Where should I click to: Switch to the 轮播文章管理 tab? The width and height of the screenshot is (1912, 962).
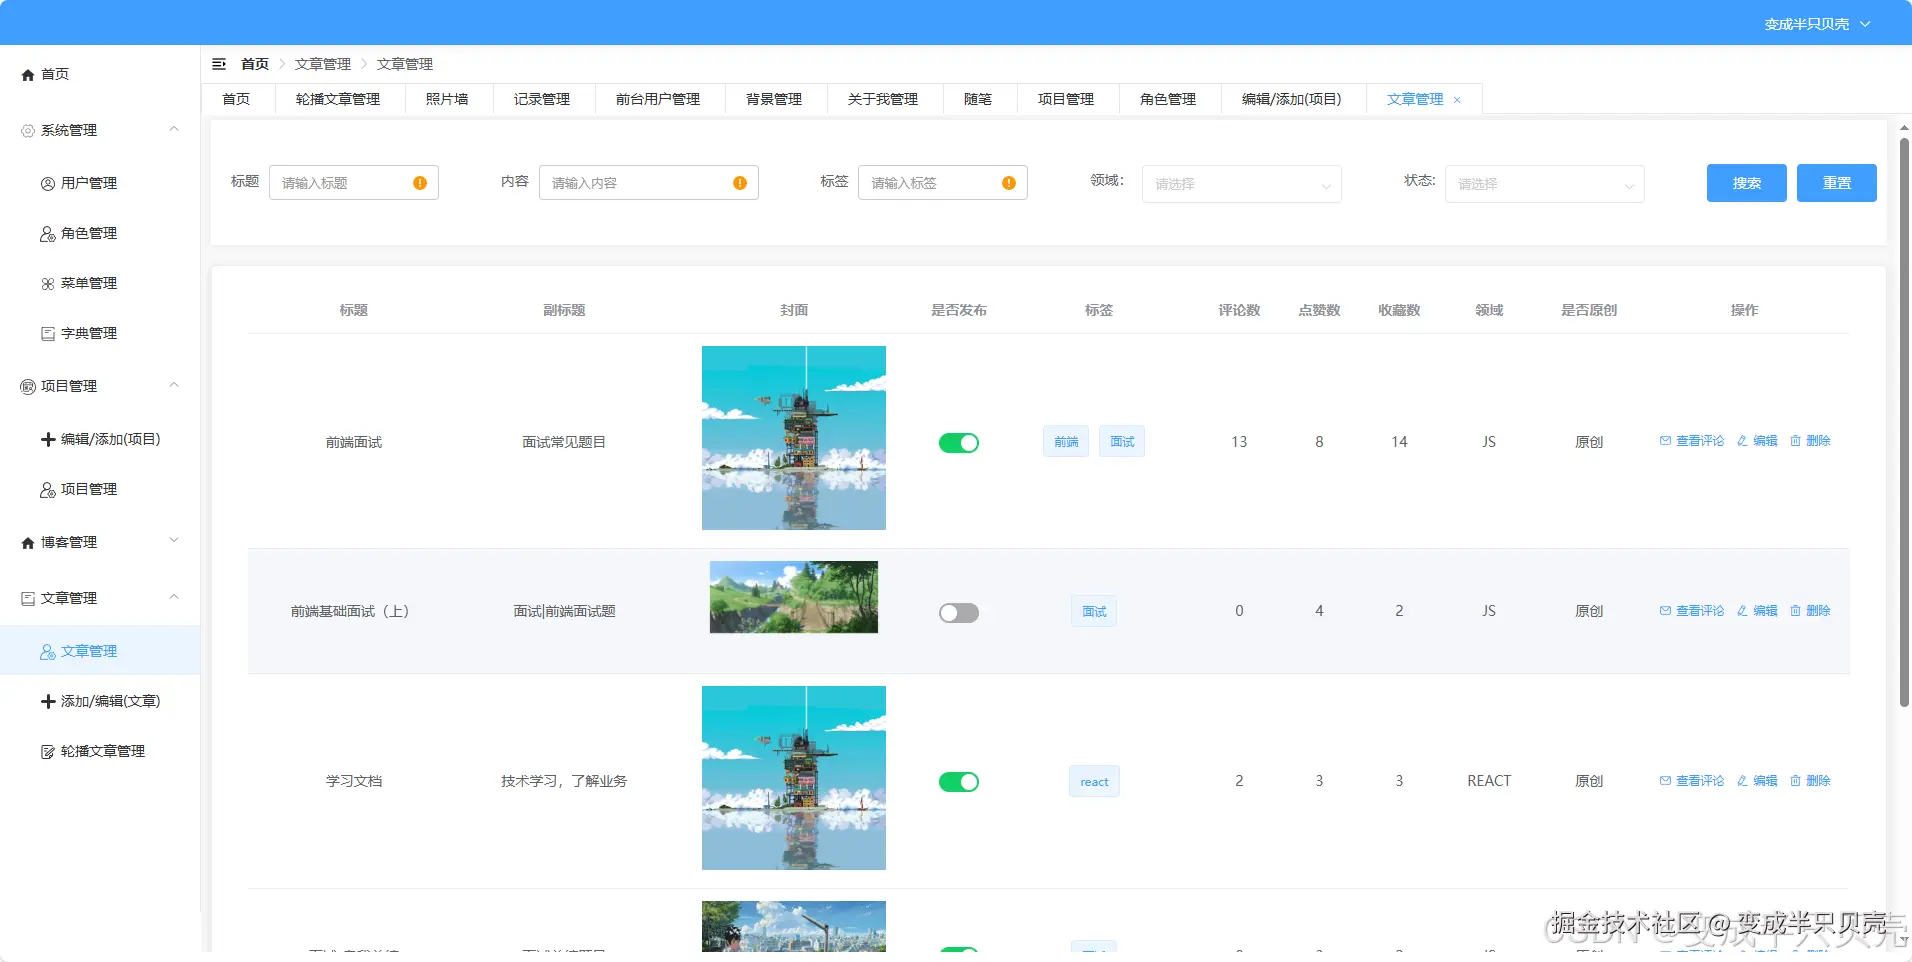(x=338, y=100)
